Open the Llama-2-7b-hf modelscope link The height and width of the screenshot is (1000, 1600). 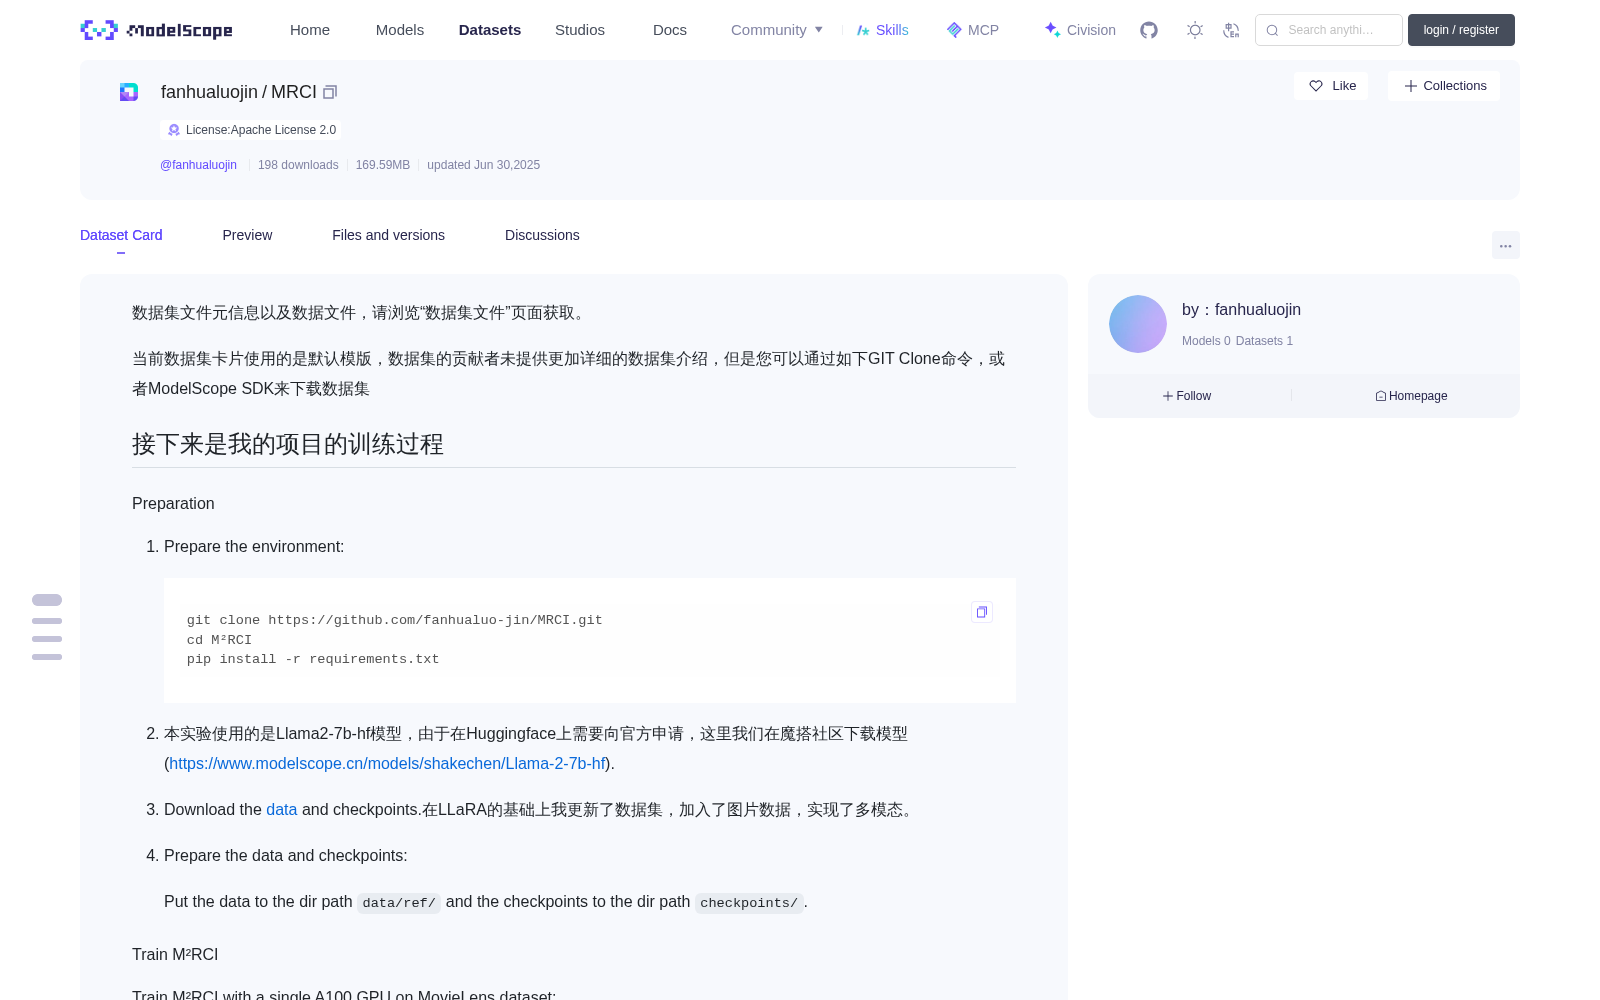(x=387, y=763)
